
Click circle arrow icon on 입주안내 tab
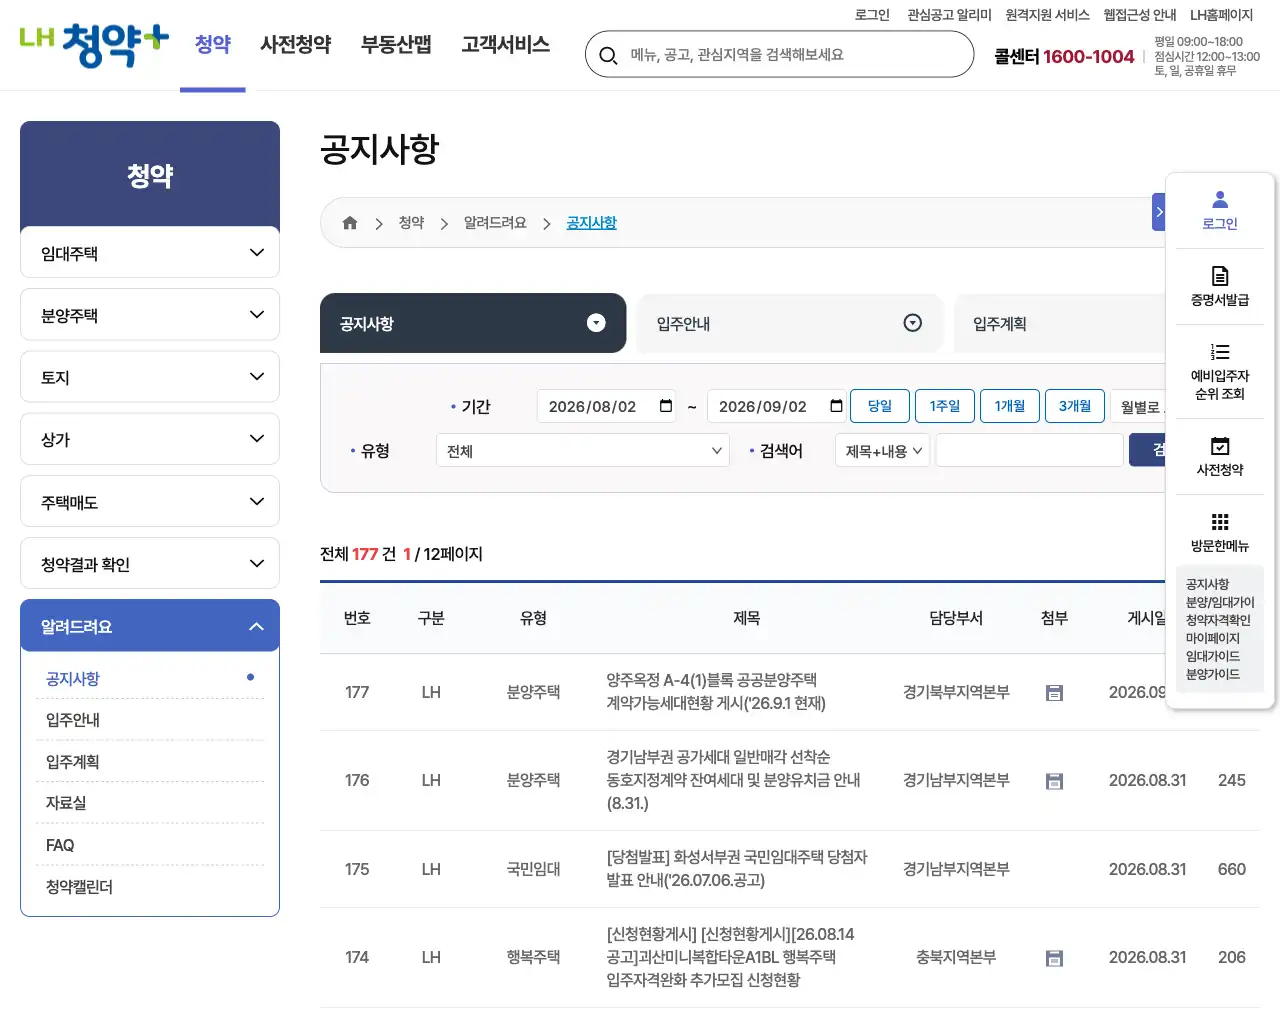tap(912, 323)
